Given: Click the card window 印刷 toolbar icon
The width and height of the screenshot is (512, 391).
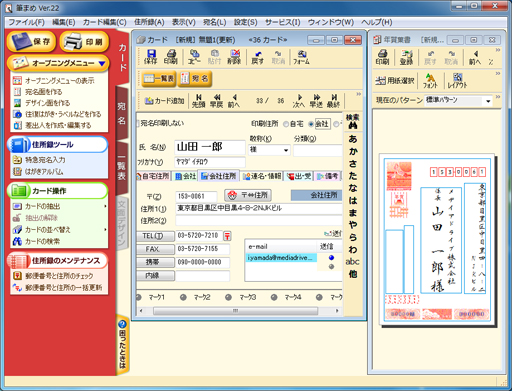Looking at the screenshot, I should point(171,57).
